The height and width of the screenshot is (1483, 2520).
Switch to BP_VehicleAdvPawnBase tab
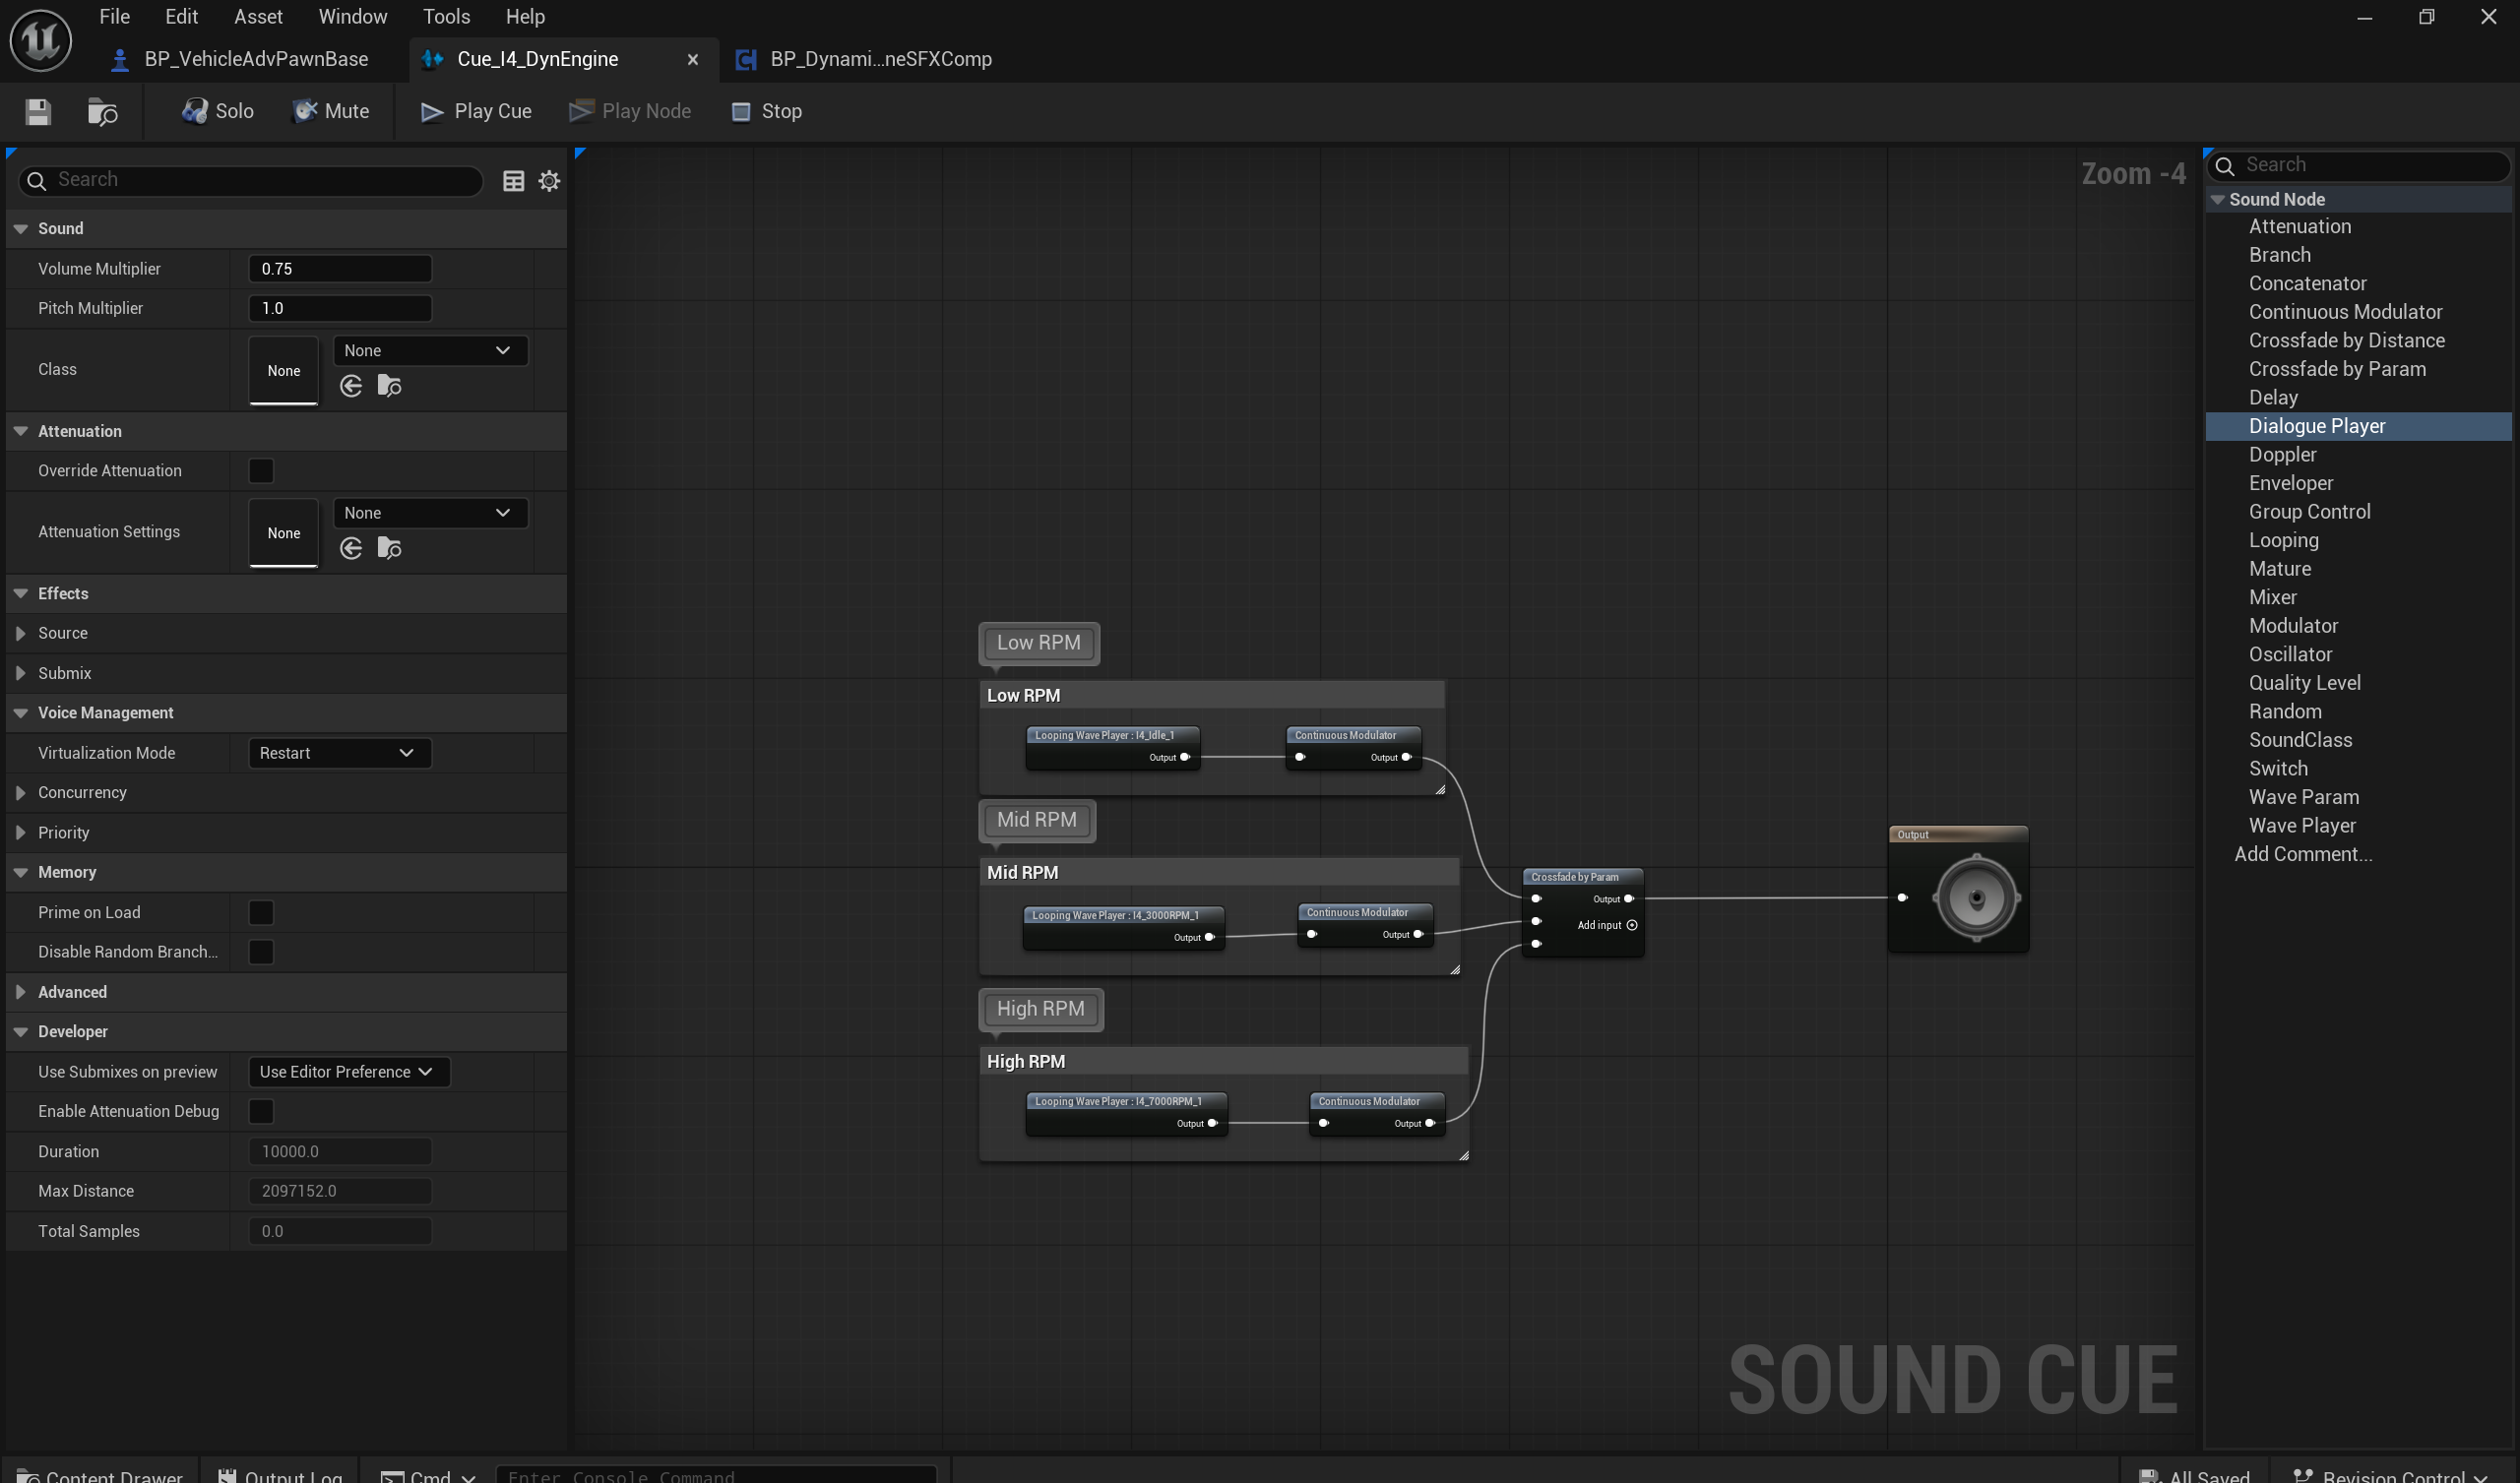coord(241,59)
